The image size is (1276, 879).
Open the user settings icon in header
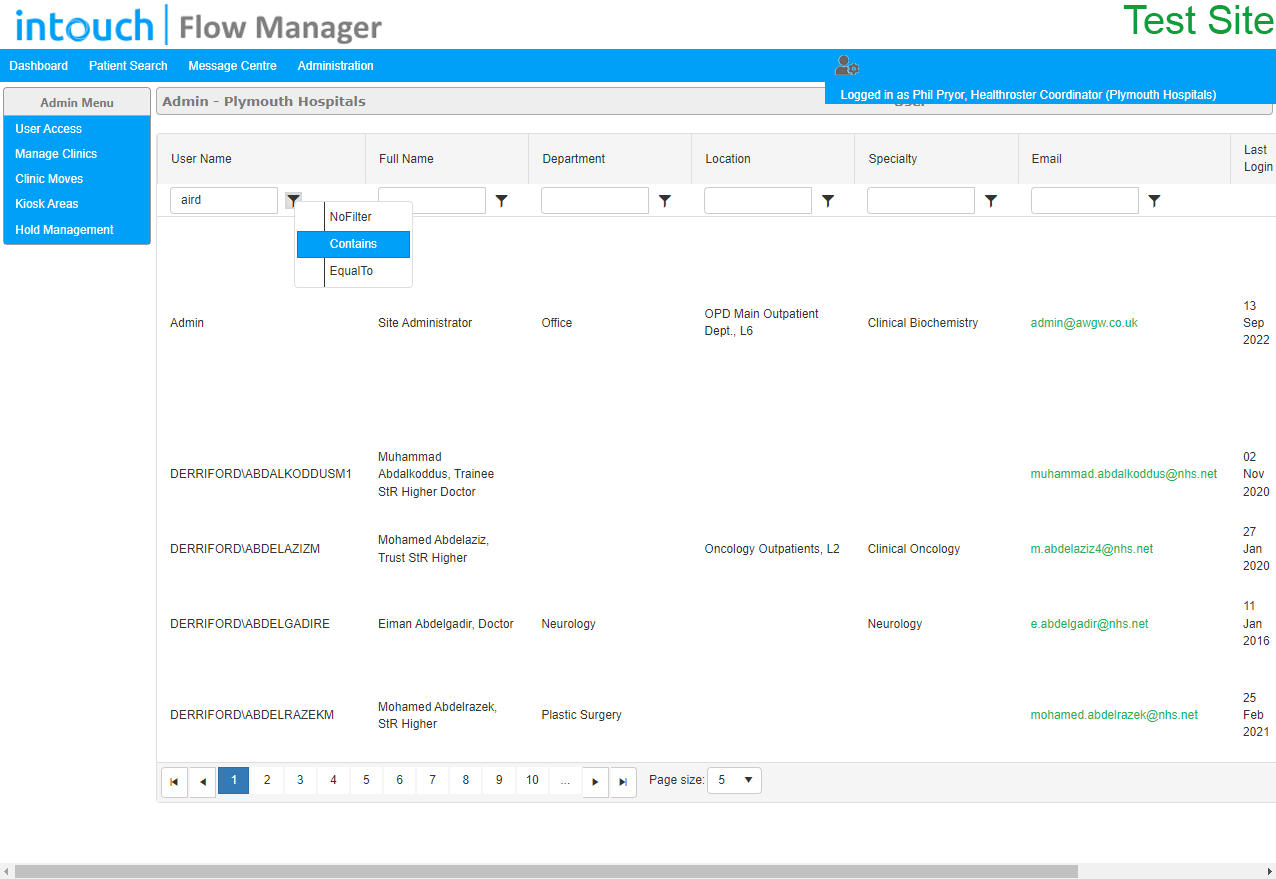(x=847, y=66)
